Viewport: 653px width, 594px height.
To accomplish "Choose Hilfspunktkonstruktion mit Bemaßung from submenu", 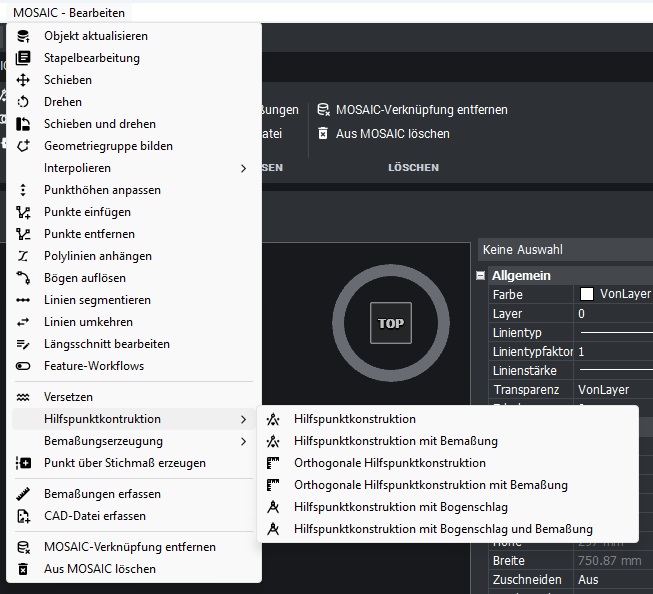I will (395, 441).
